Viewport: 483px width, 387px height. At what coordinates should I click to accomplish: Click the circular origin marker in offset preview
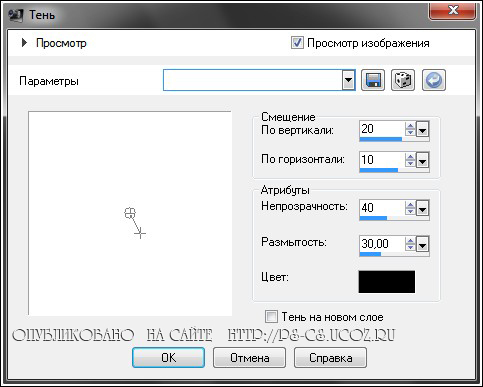click(x=130, y=213)
